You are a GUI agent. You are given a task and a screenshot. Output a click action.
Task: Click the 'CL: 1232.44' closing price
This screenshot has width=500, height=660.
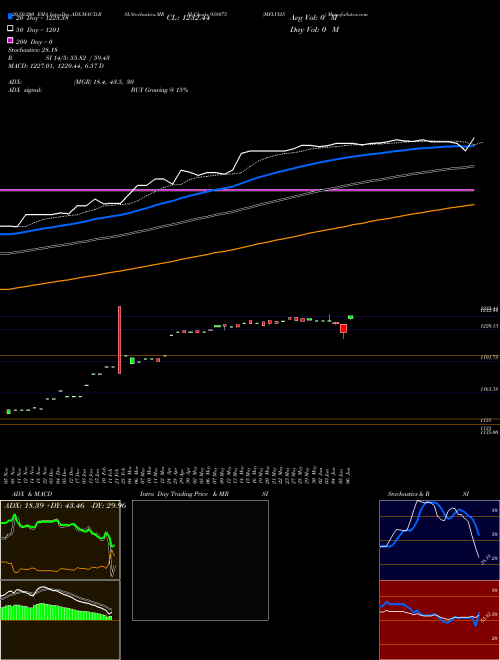(188, 18)
